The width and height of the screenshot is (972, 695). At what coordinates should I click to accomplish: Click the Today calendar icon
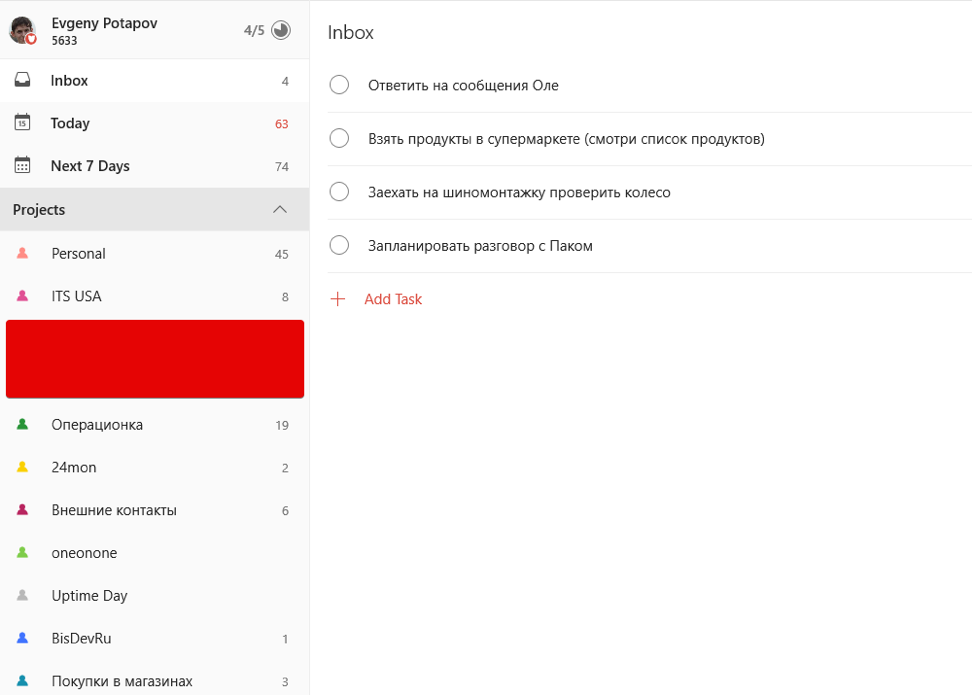[x=22, y=122]
